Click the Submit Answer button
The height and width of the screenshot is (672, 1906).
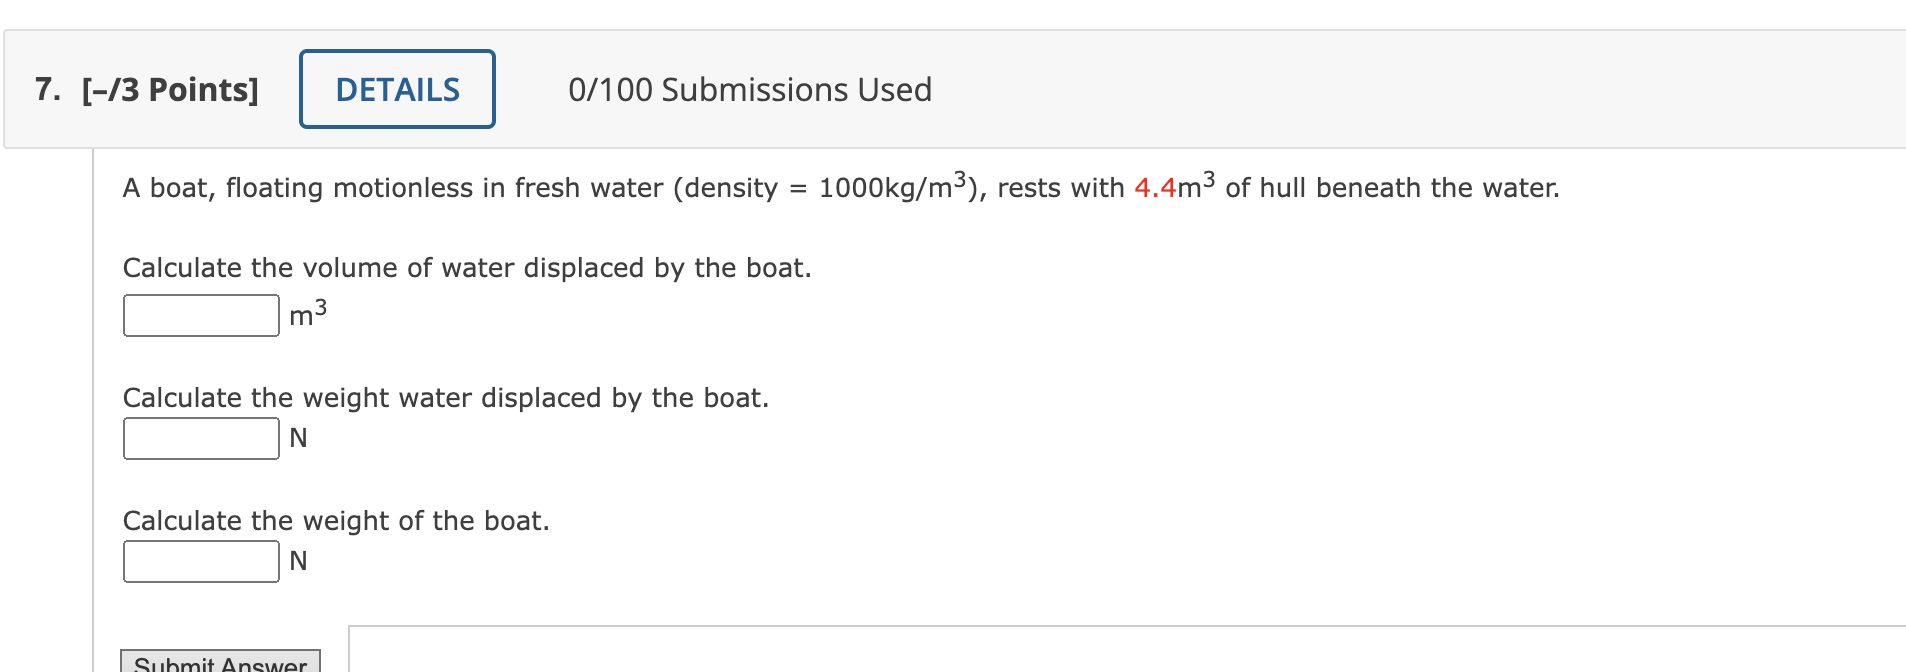[218, 662]
